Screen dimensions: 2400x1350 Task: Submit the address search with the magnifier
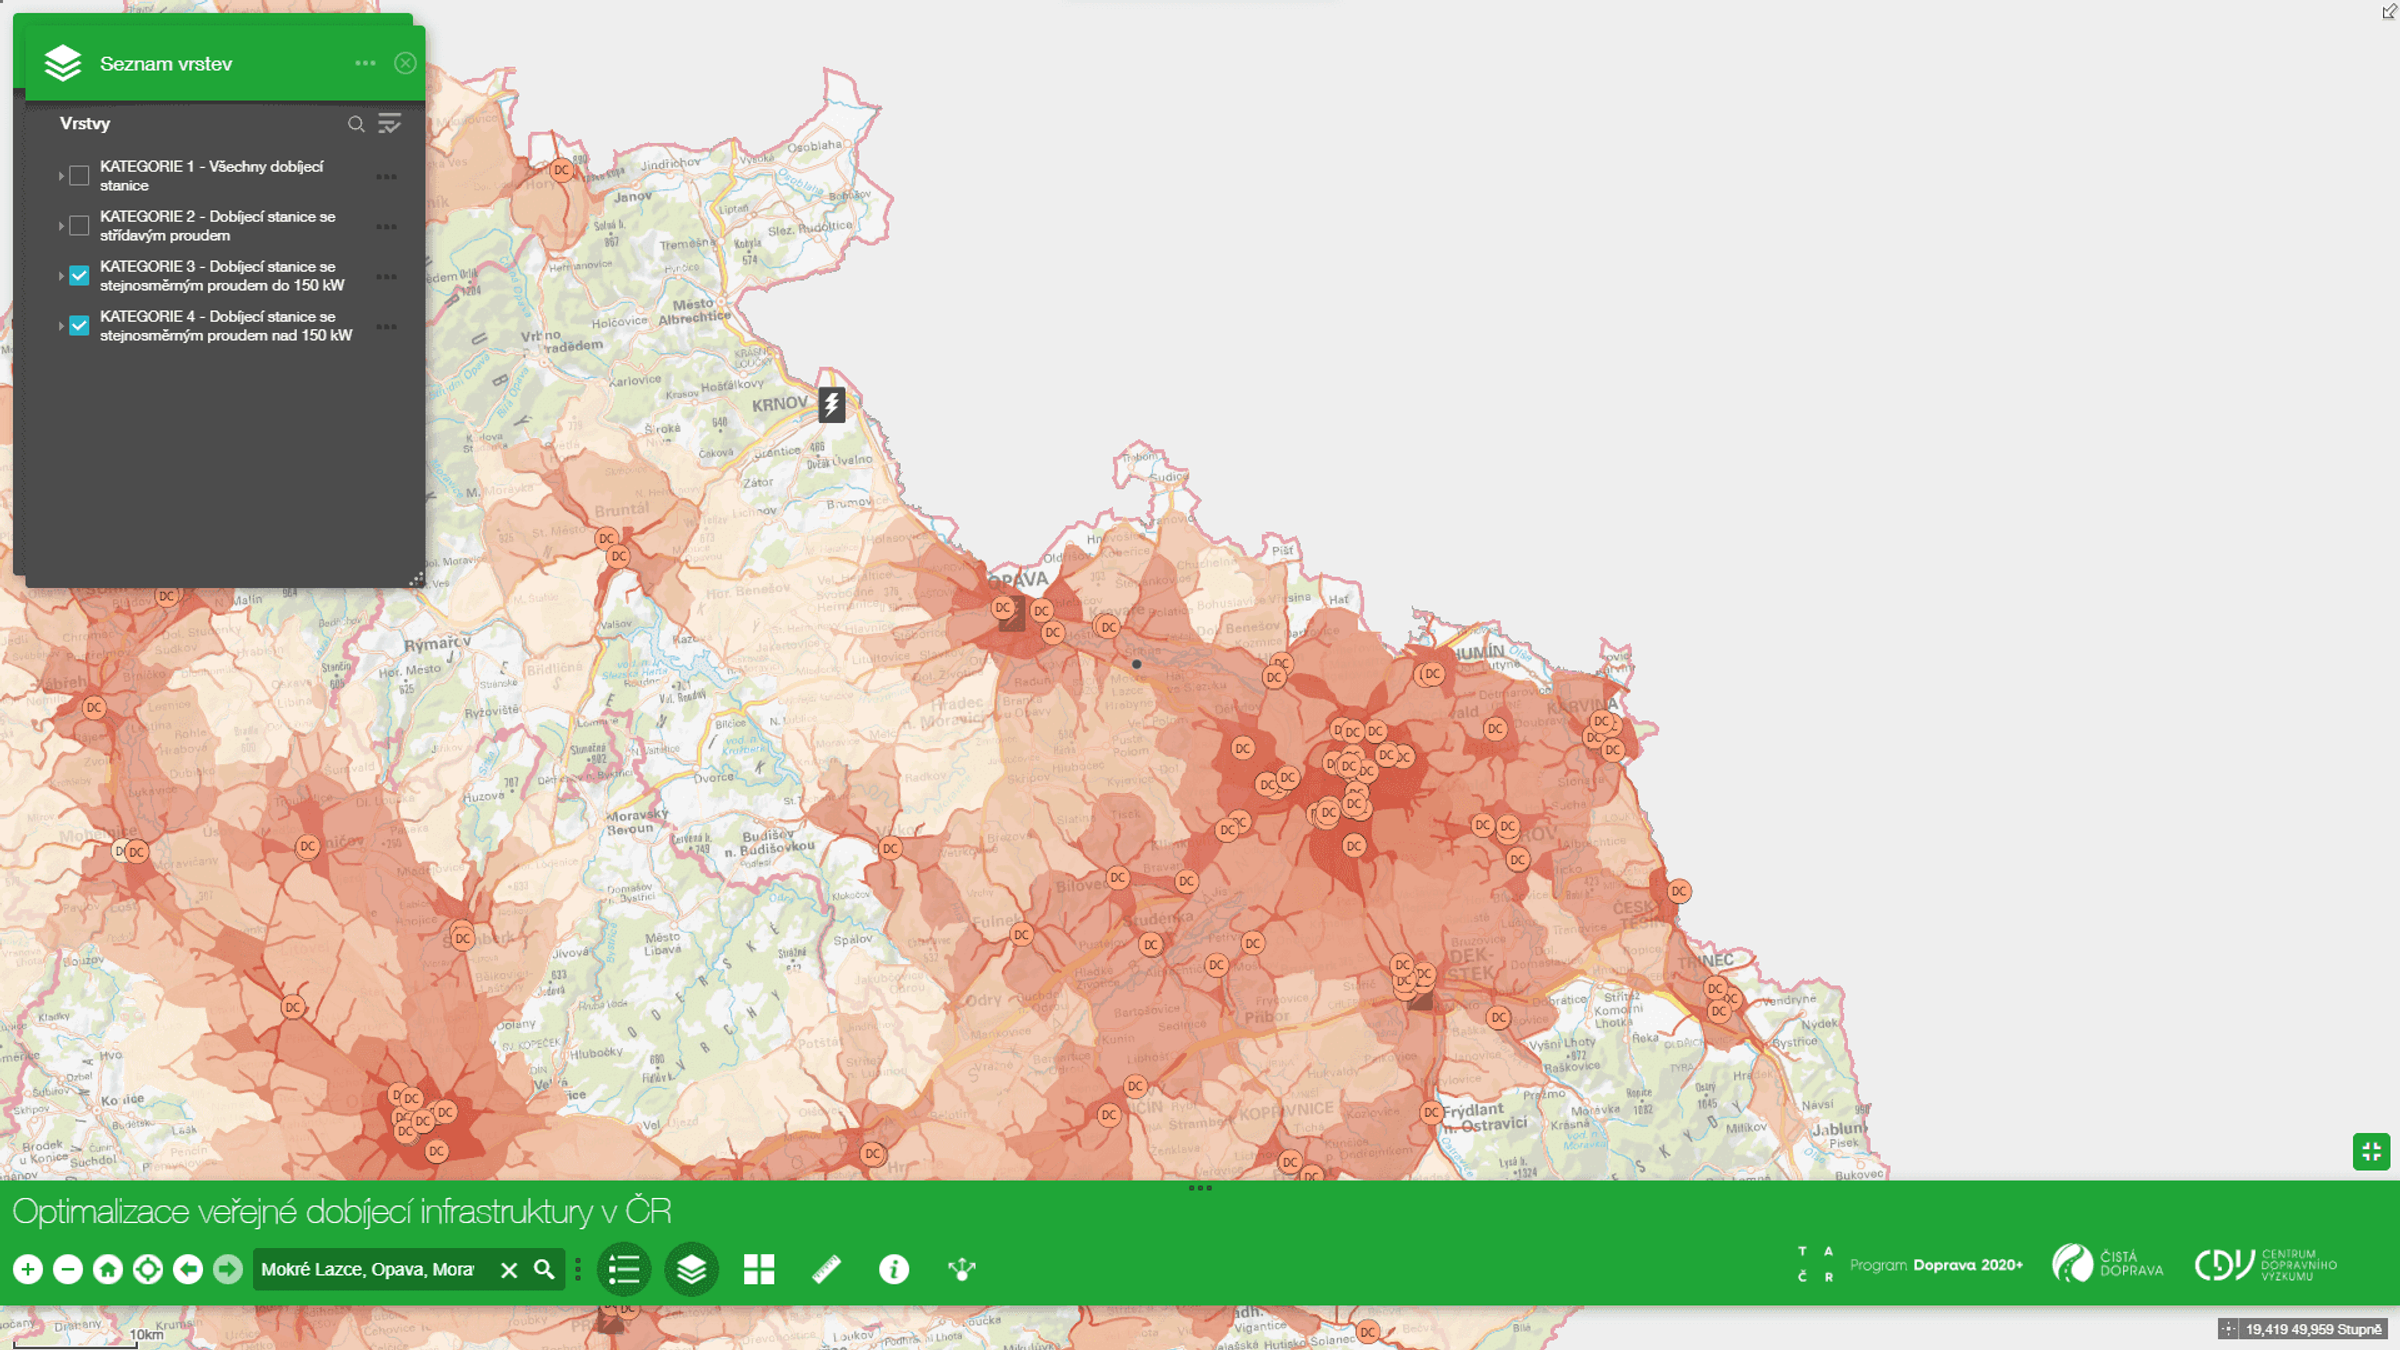[544, 1269]
